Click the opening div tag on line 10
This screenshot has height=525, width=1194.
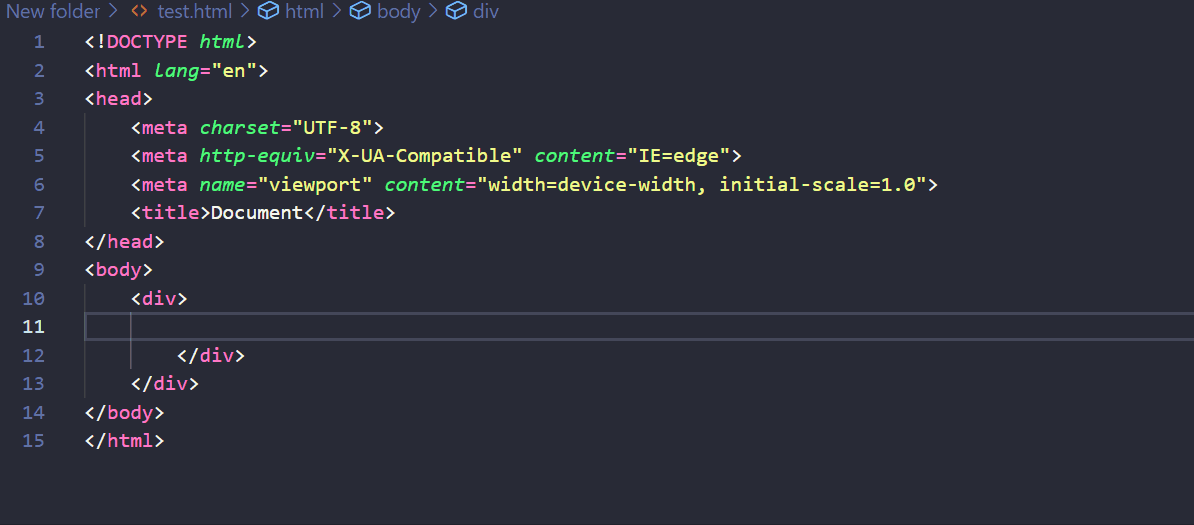click(x=159, y=299)
